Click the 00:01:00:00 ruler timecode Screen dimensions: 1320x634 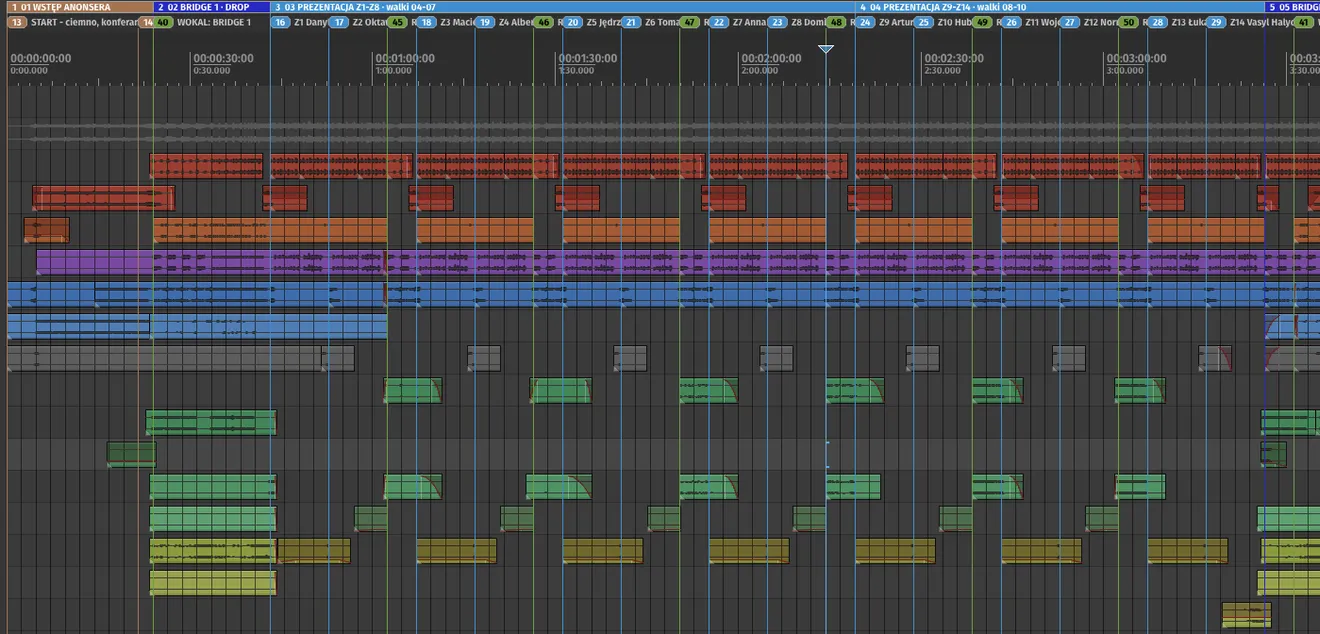[405, 59]
